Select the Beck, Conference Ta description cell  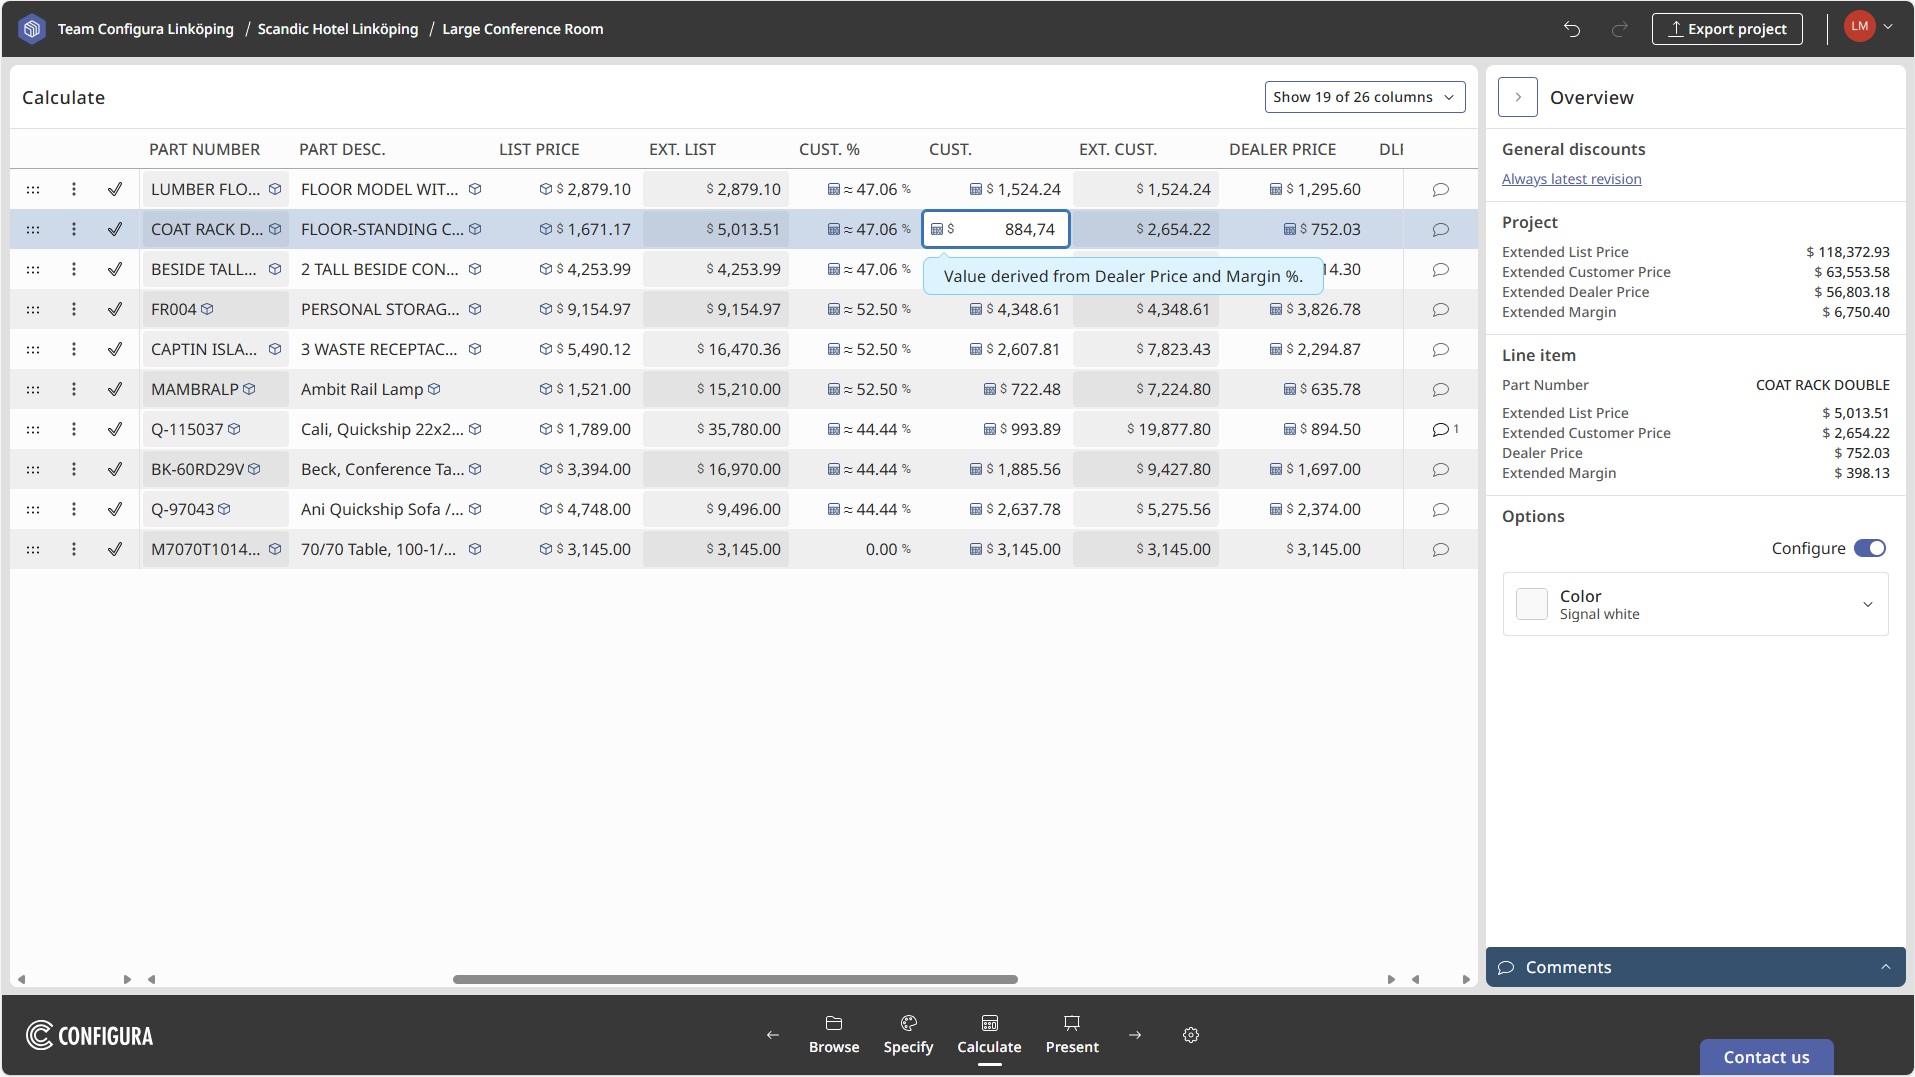[391, 469]
